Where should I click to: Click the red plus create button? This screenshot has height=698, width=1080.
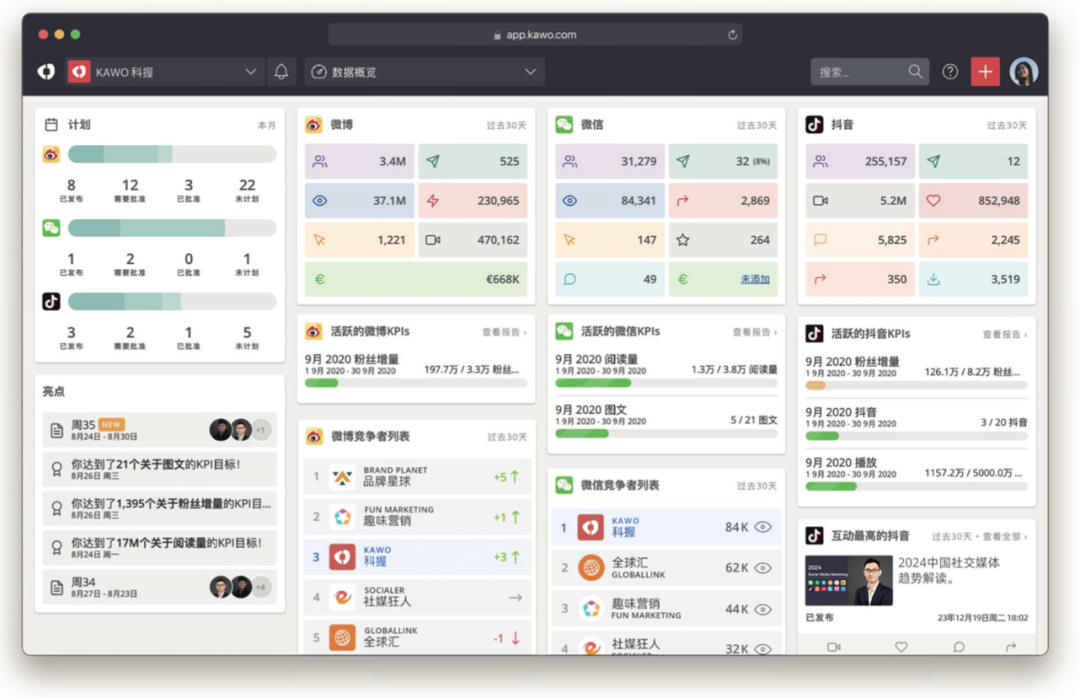coord(985,72)
